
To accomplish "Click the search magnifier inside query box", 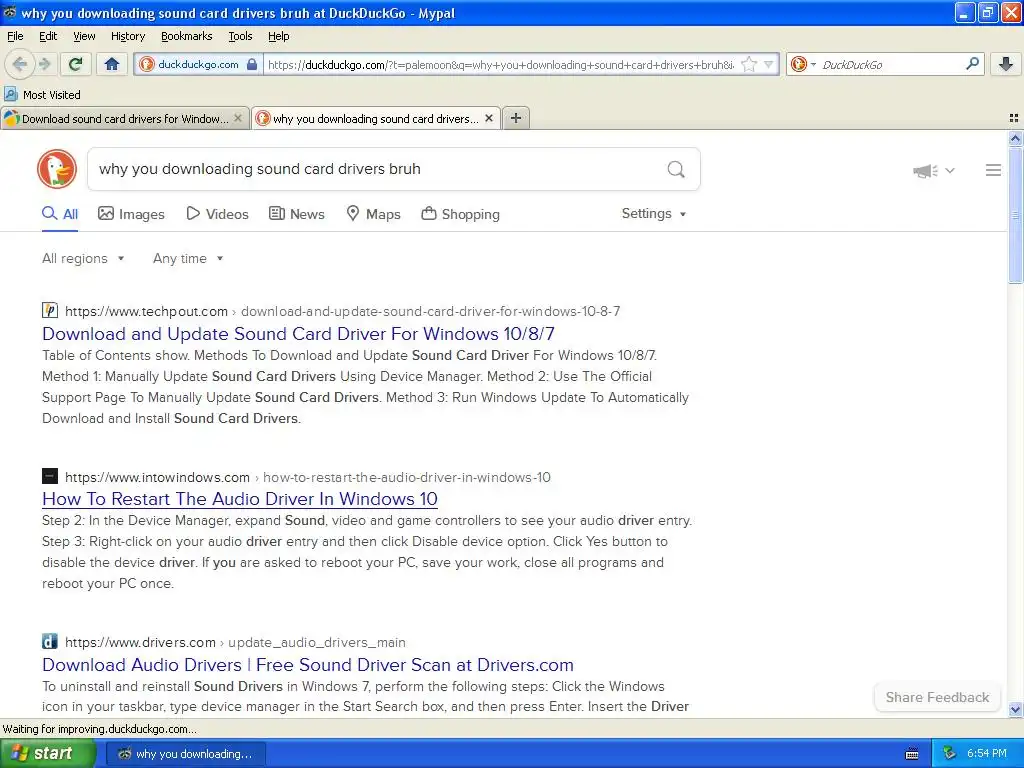I will pyautogui.click(x=676, y=169).
